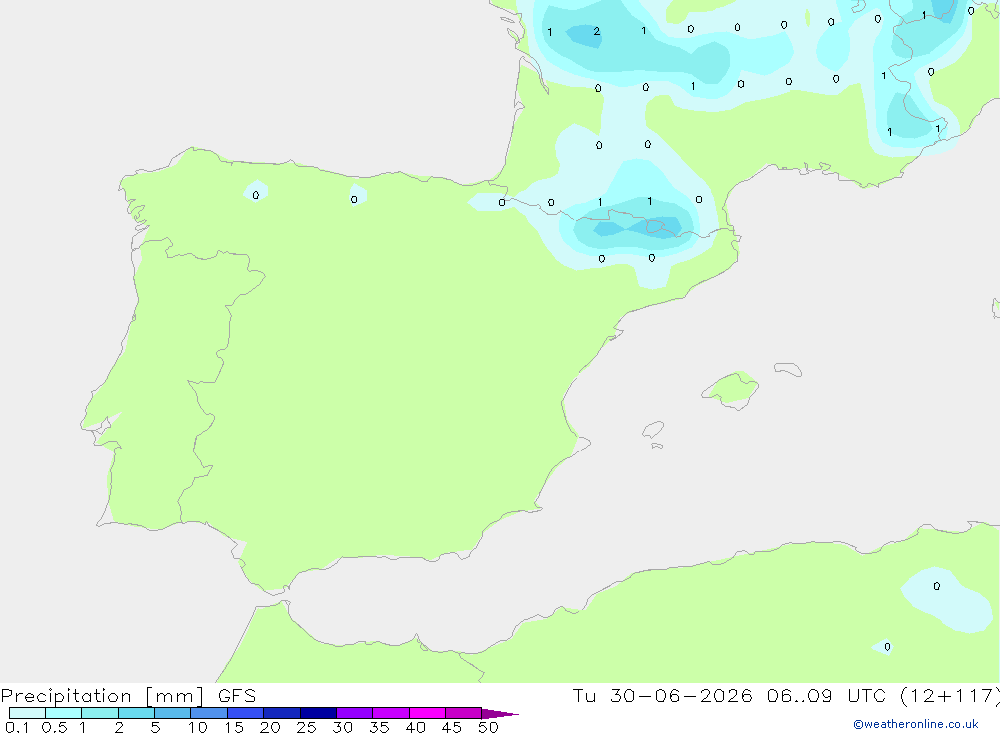This screenshot has width=1000, height=733.
Task: Click the Mallorca island on the map
Action: (731, 389)
